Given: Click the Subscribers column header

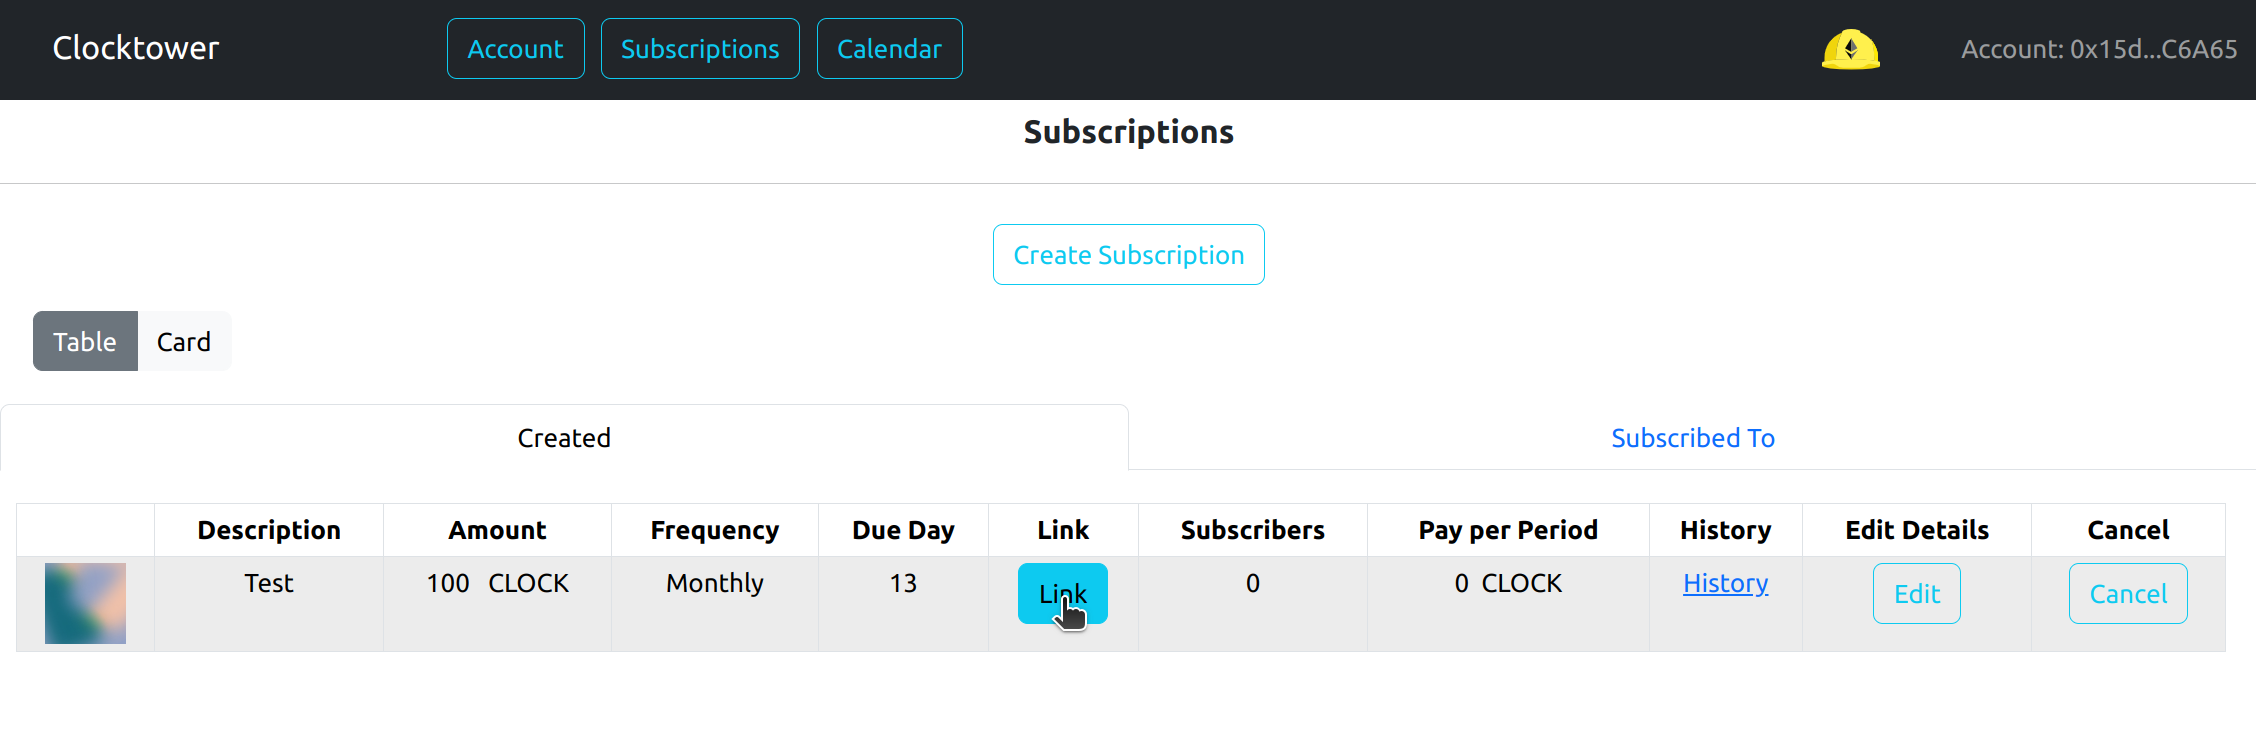Looking at the screenshot, I should pyautogui.click(x=1252, y=530).
